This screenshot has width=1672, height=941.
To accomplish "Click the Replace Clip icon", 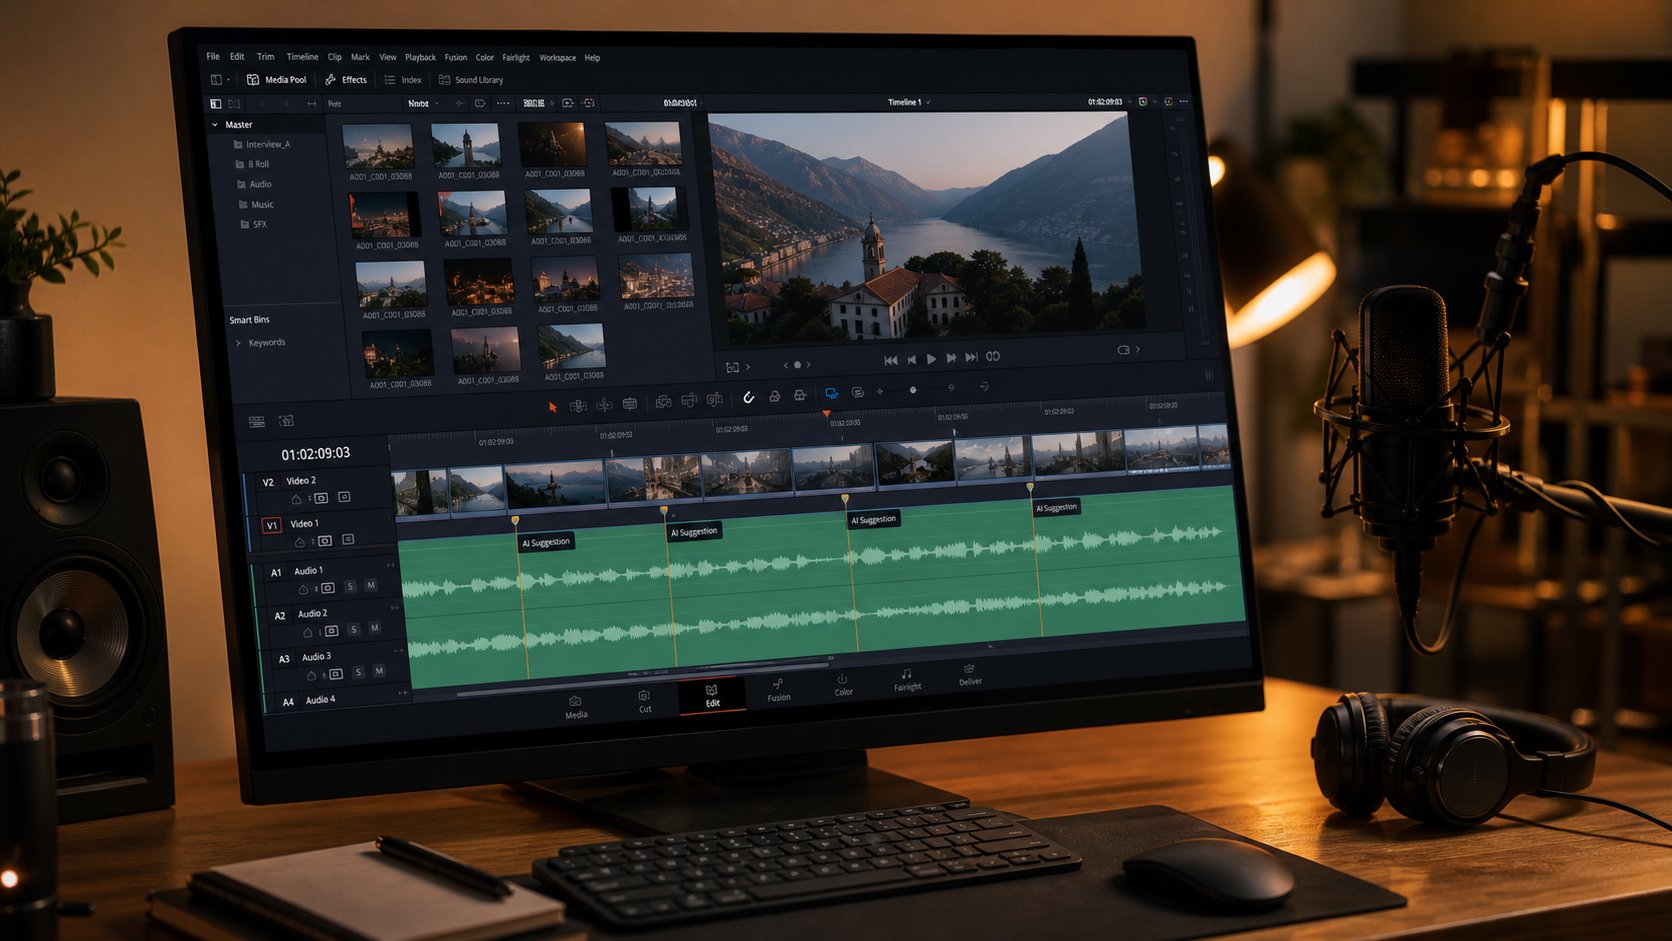I will (715, 400).
